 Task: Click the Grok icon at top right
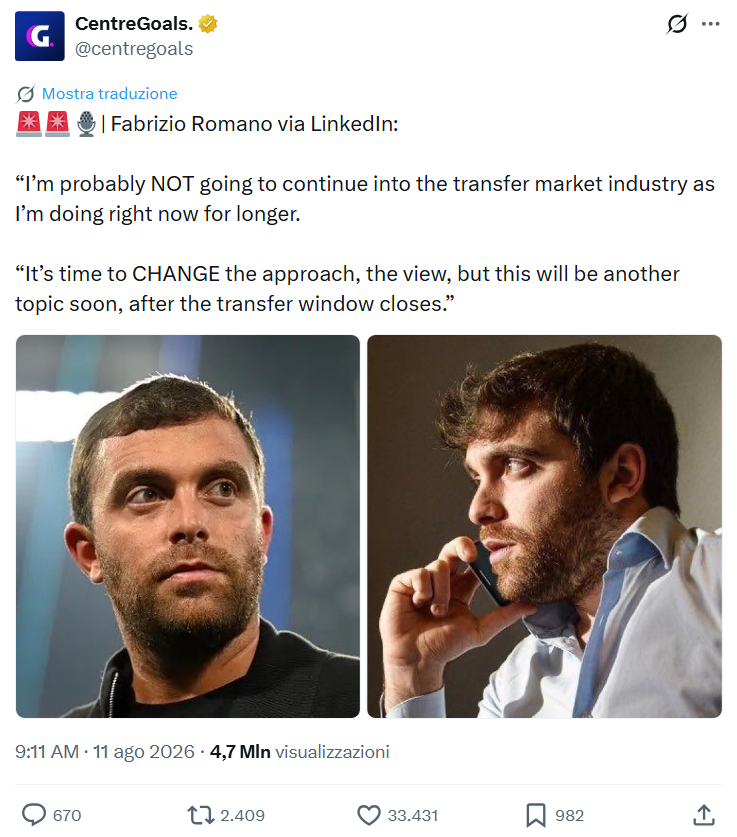click(x=677, y=23)
